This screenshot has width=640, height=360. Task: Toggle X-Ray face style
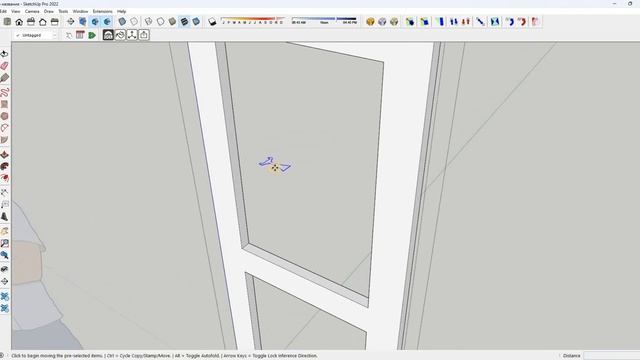[122, 22]
